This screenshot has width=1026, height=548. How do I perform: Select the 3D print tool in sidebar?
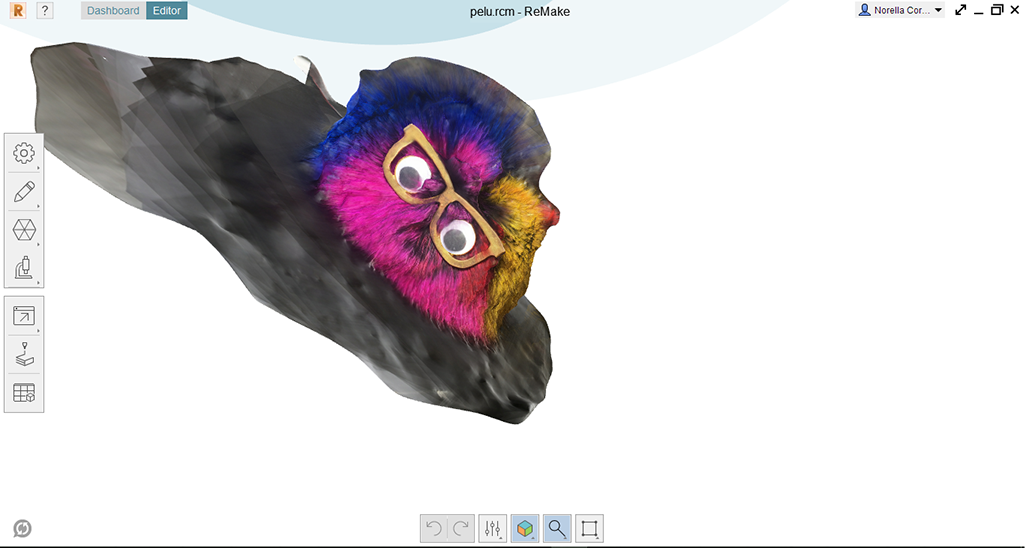(24, 354)
